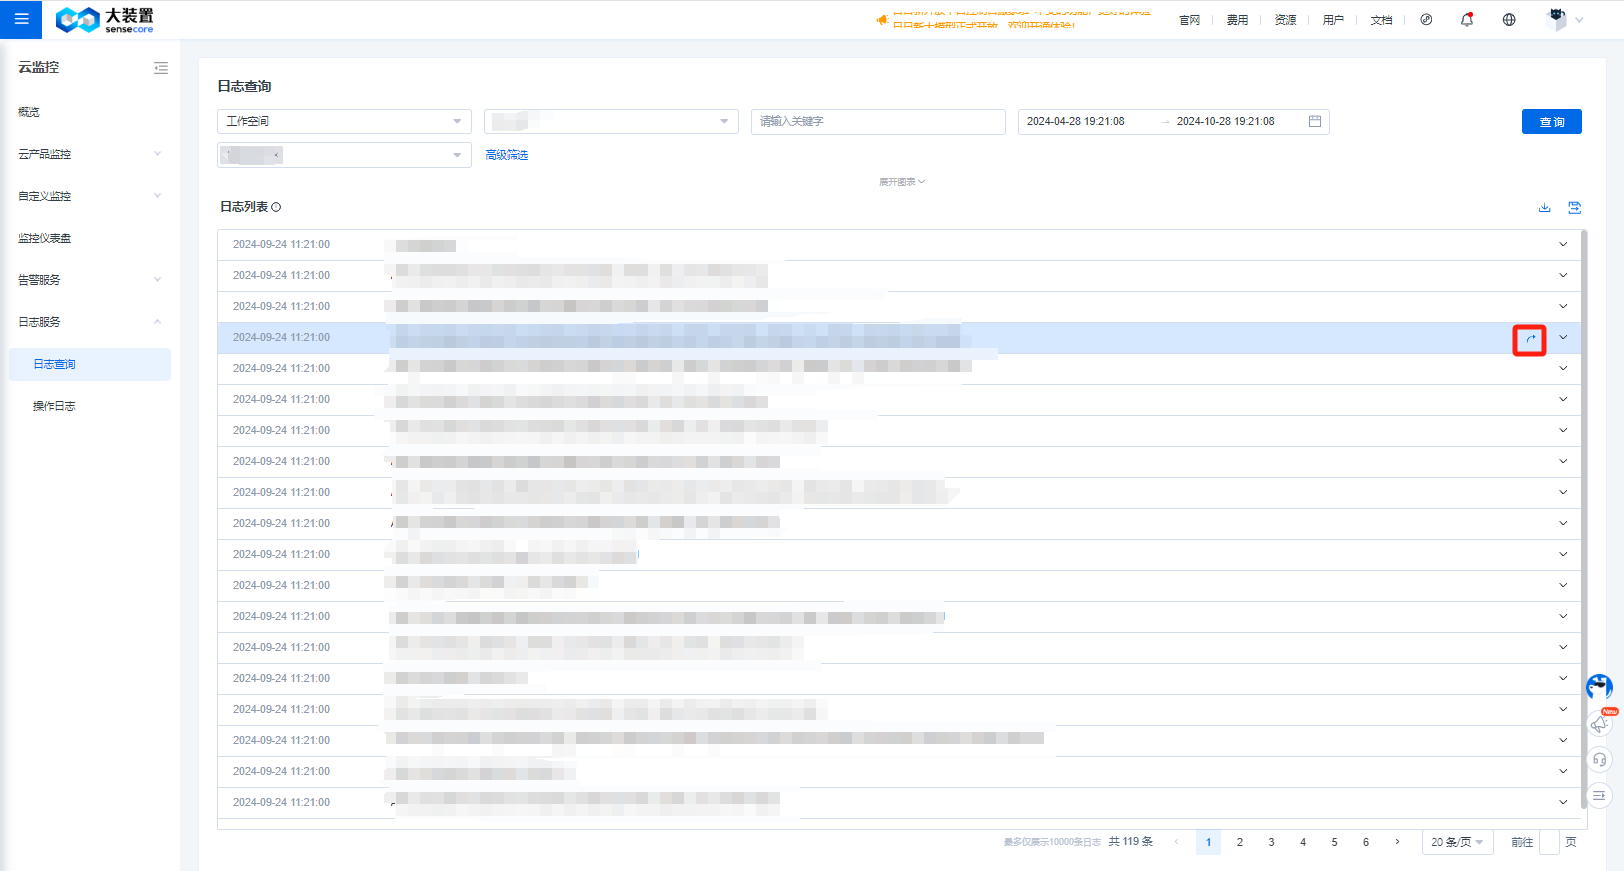The image size is (1624, 871).
Task: Open the 20 条/页 page size dropdown
Action: (1458, 842)
